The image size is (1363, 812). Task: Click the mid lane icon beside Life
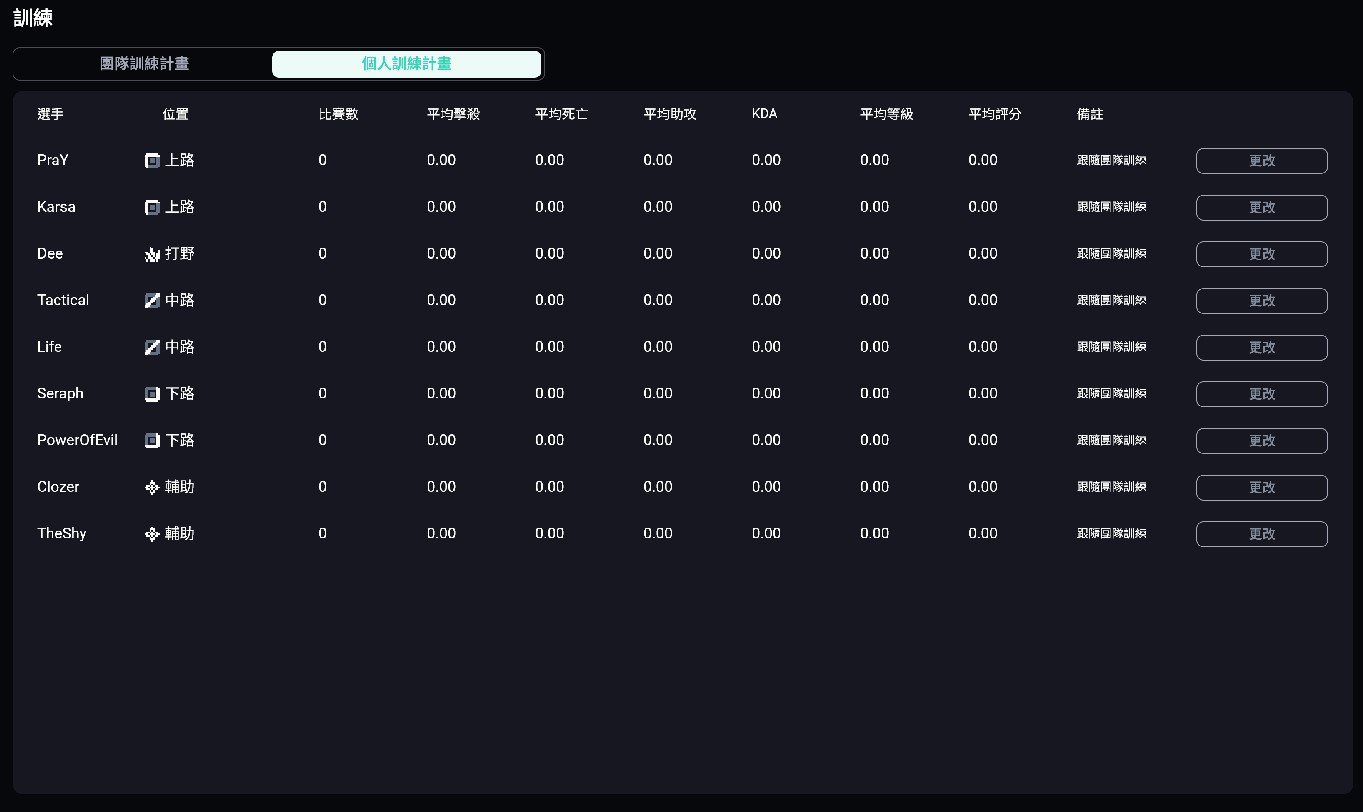coord(152,348)
